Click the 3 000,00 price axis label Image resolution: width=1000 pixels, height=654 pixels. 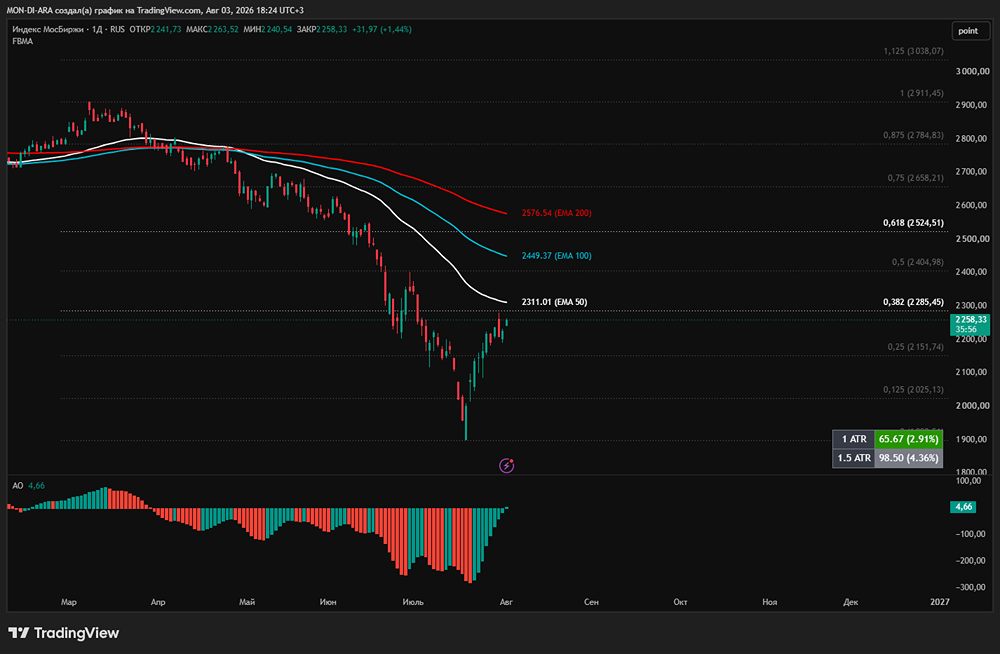(x=972, y=71)
